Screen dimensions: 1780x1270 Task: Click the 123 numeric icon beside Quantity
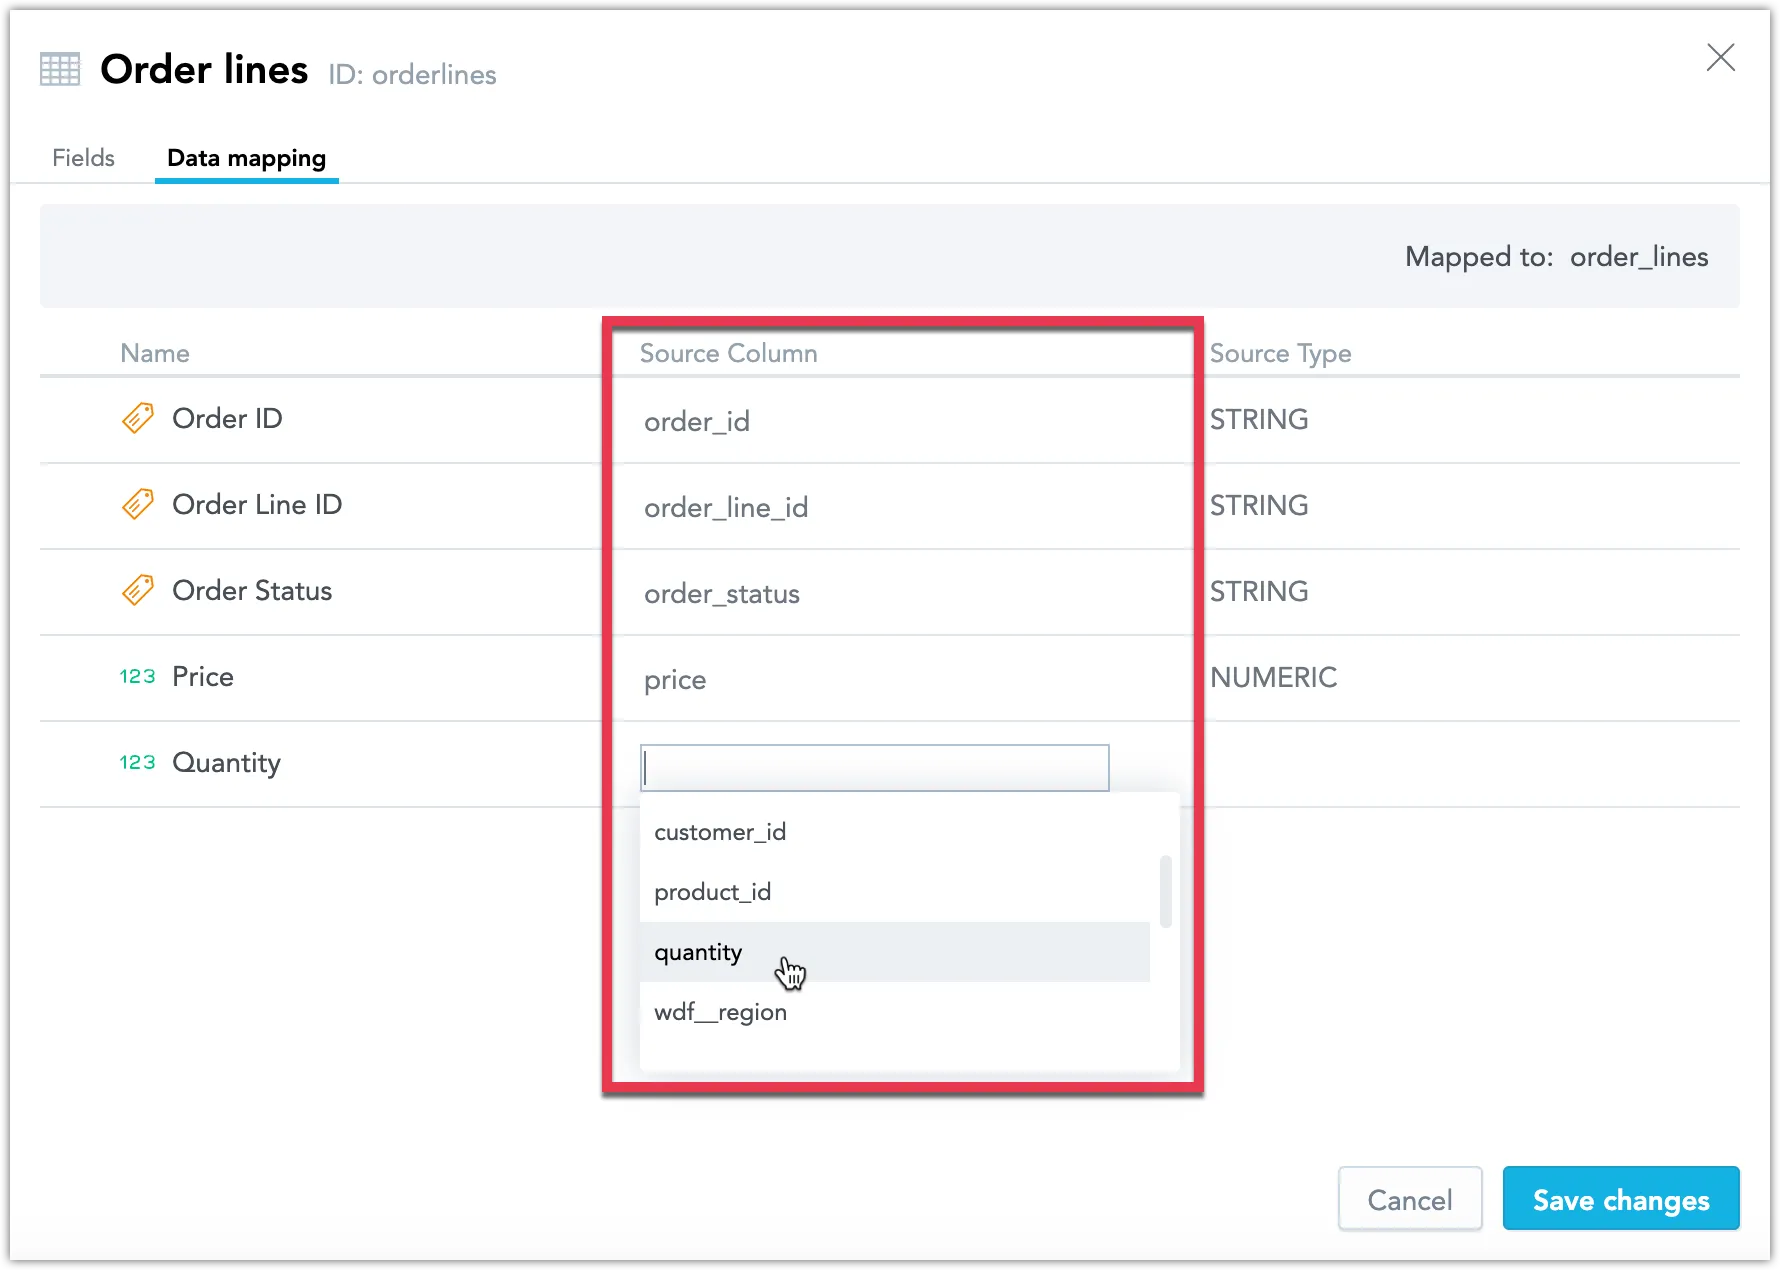(137, 762)
